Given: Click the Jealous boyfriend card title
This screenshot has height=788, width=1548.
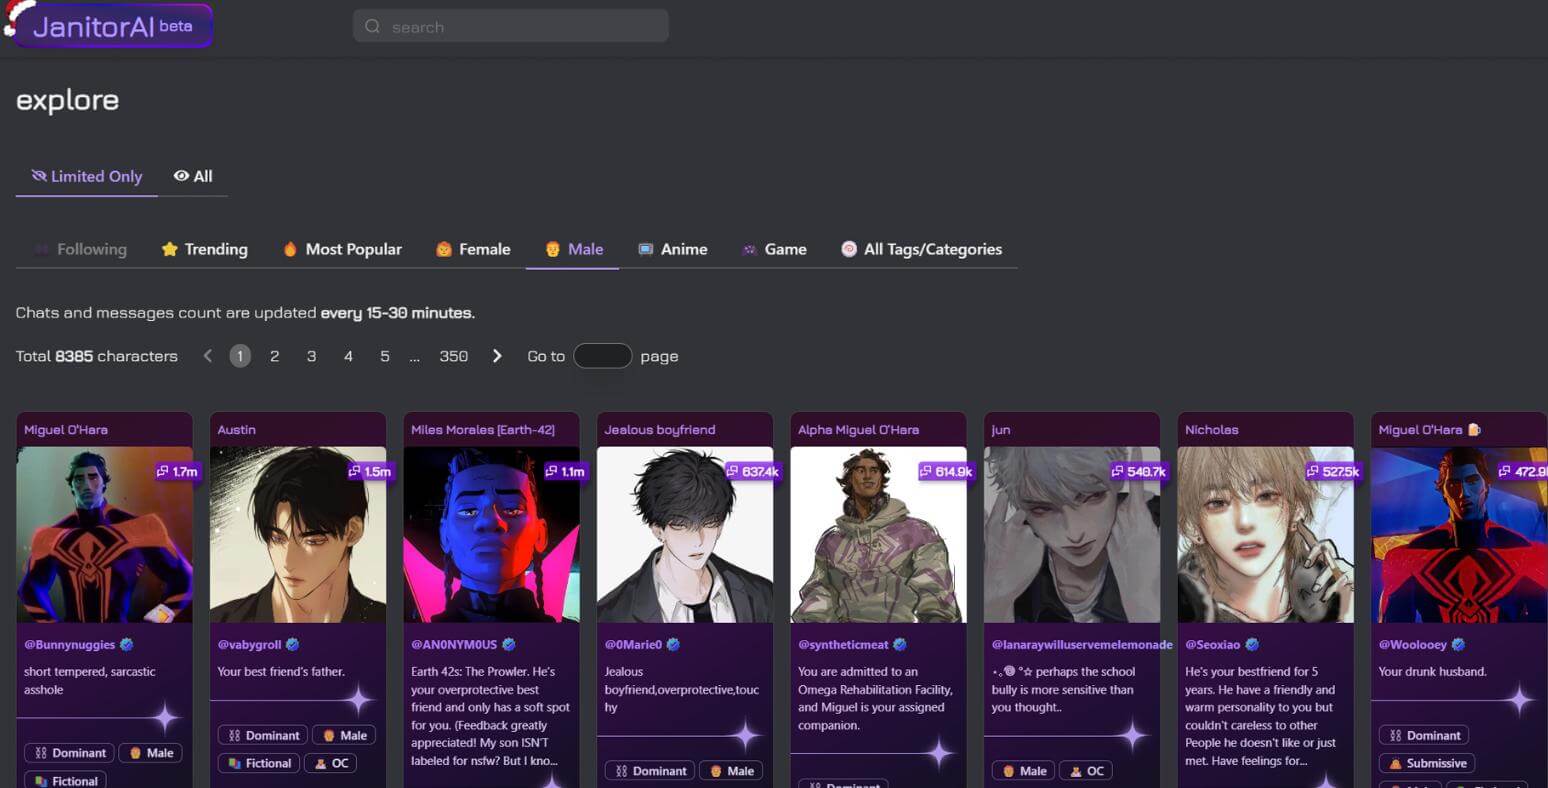Looking at the screenshot, I should pos(660,429).
